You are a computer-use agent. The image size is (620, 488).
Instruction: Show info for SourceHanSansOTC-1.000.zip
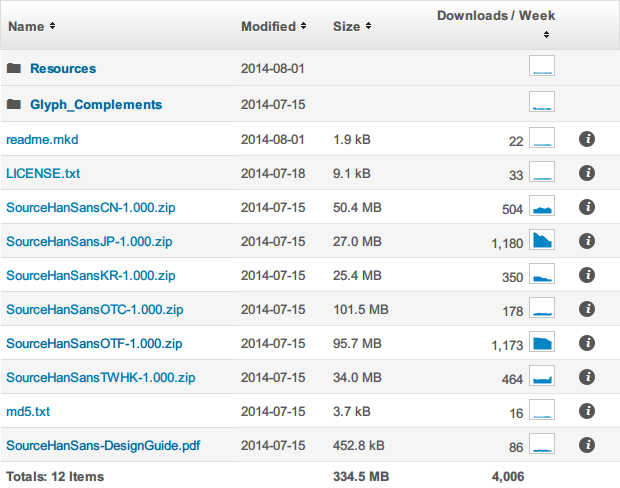[x=587, y=309]
